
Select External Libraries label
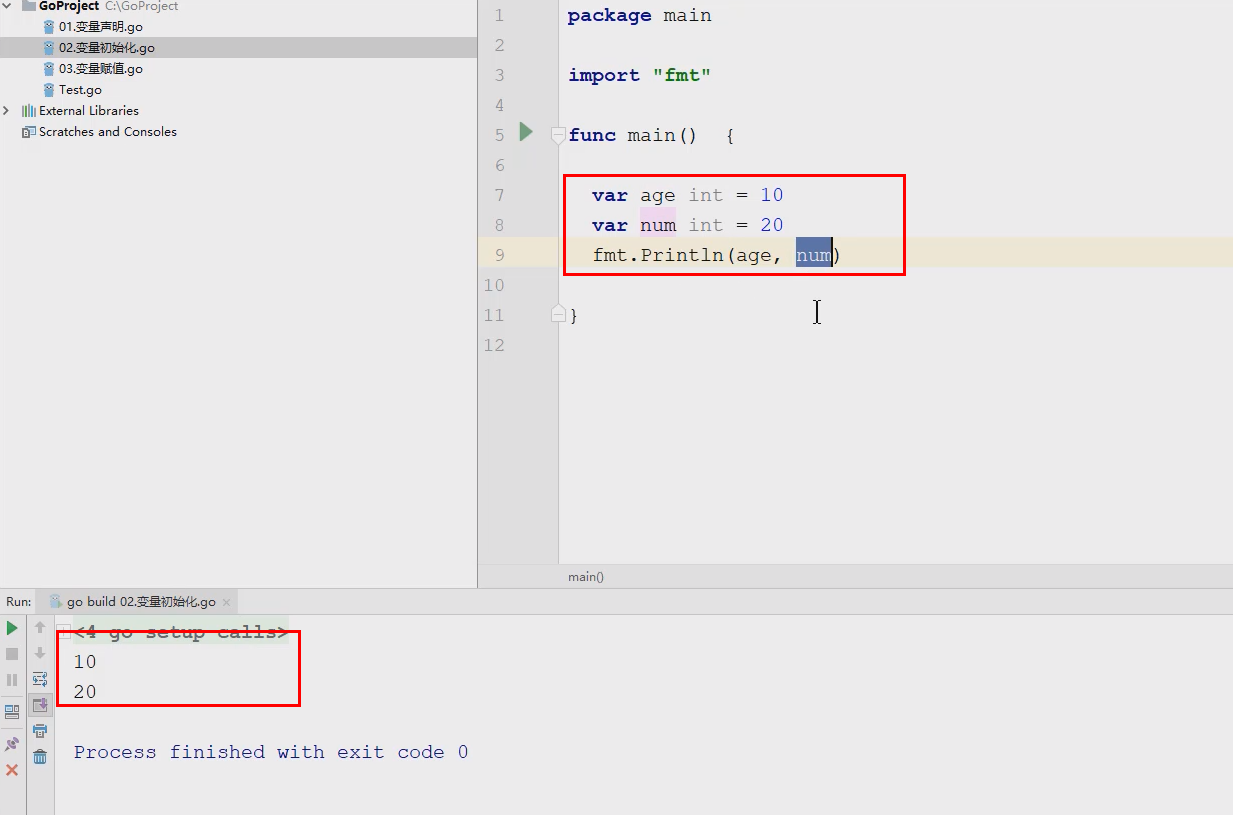point(89,111)
